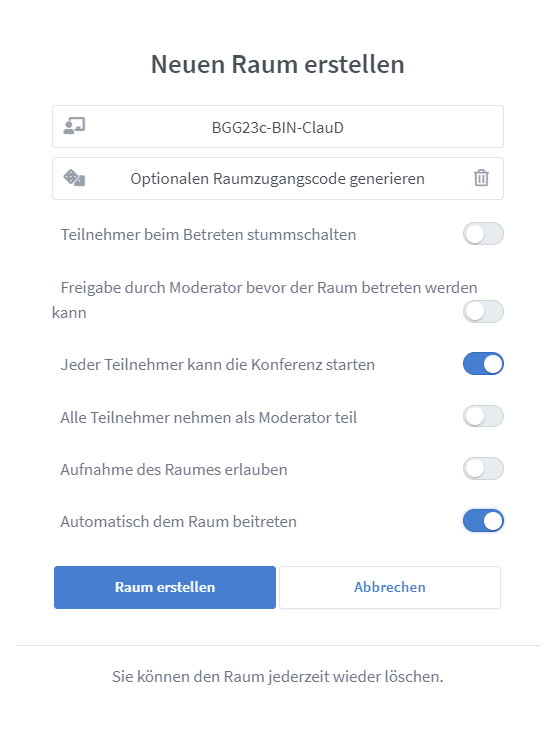The width and height of the screenshot is (556, 739).
Task: Click label 'Aufnahme des Raumes erlauben'
Action: click(174, 470)
